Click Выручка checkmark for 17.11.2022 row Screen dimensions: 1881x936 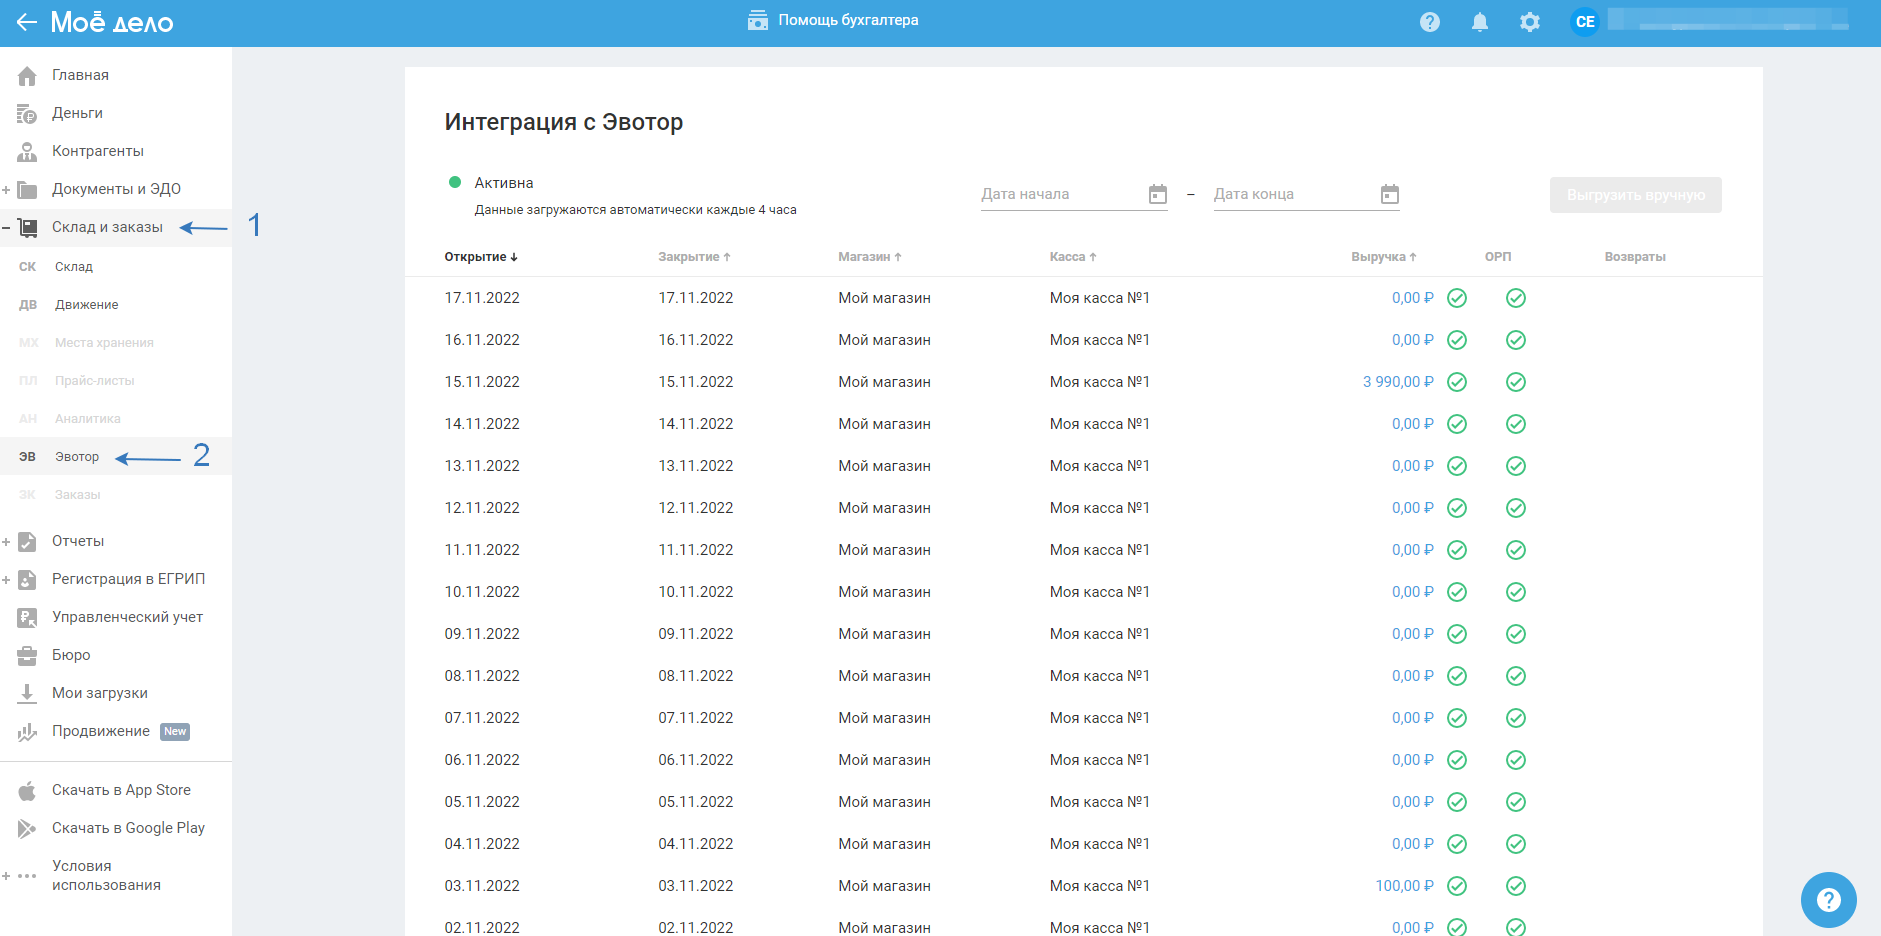[1457, 298]
